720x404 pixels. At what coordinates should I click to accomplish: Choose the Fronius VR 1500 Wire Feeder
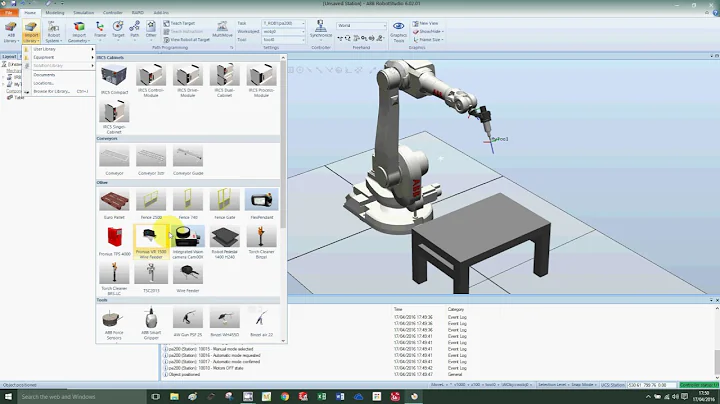pos(151,242)
